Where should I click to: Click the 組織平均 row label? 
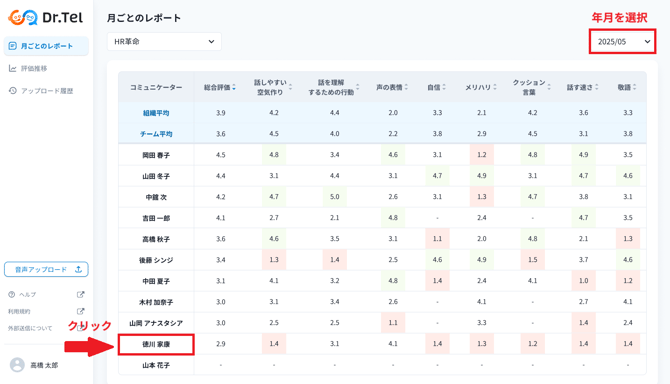click(156, 113)
